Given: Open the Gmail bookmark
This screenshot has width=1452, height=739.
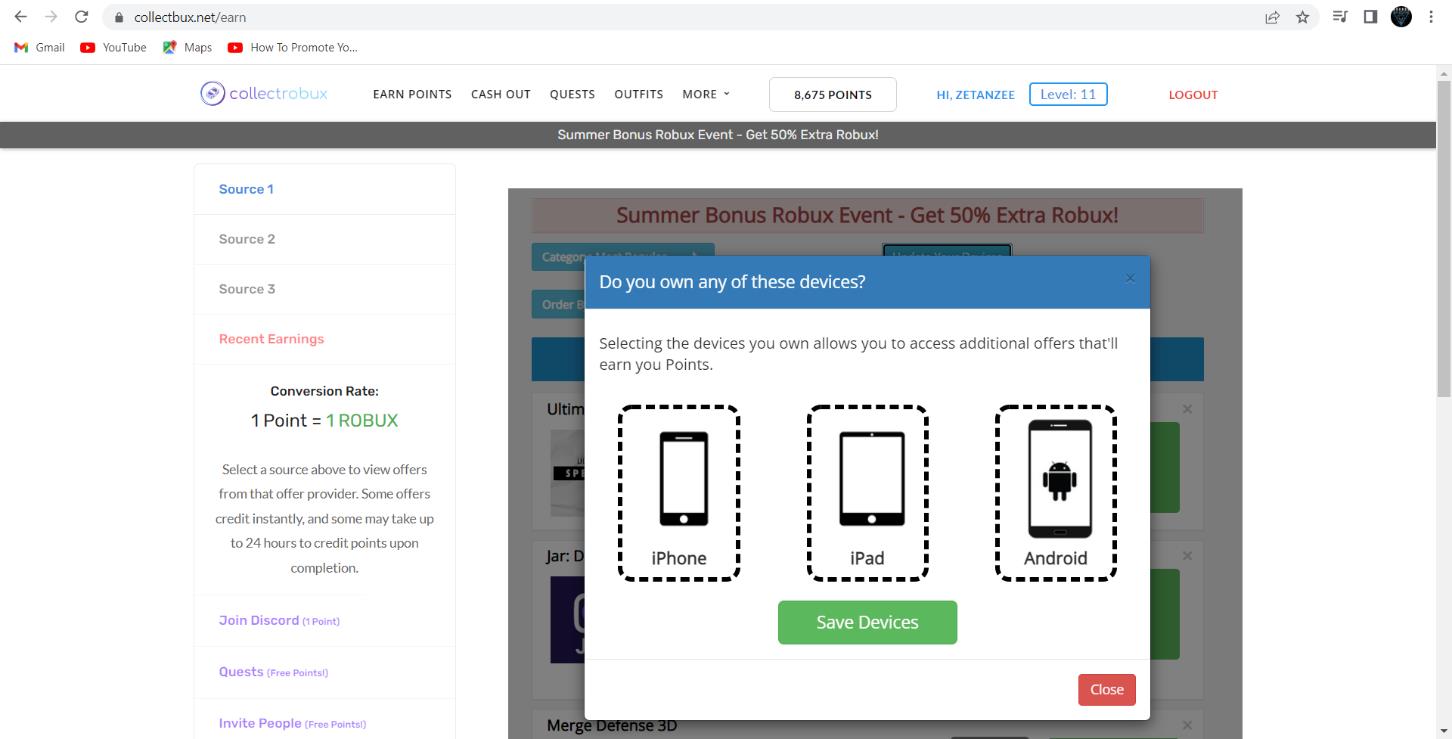Looking at the screenshot, I should (x=39, y=47).
